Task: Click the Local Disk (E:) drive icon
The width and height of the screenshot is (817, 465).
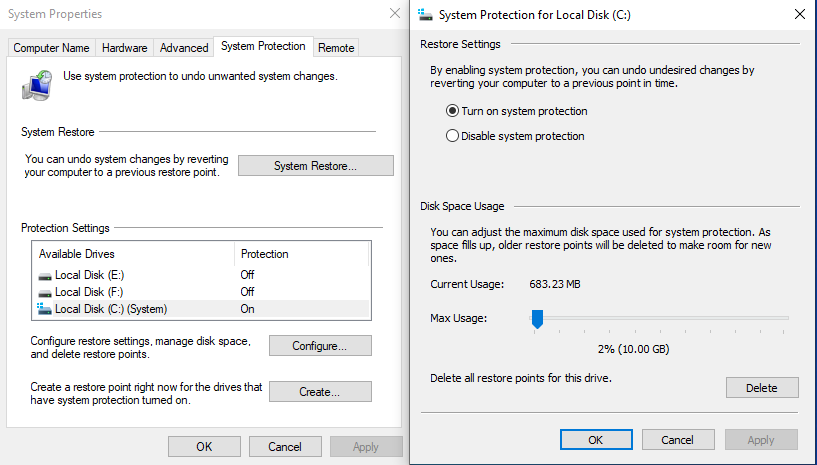Action: pyautogui.click(x=45, y=275)
